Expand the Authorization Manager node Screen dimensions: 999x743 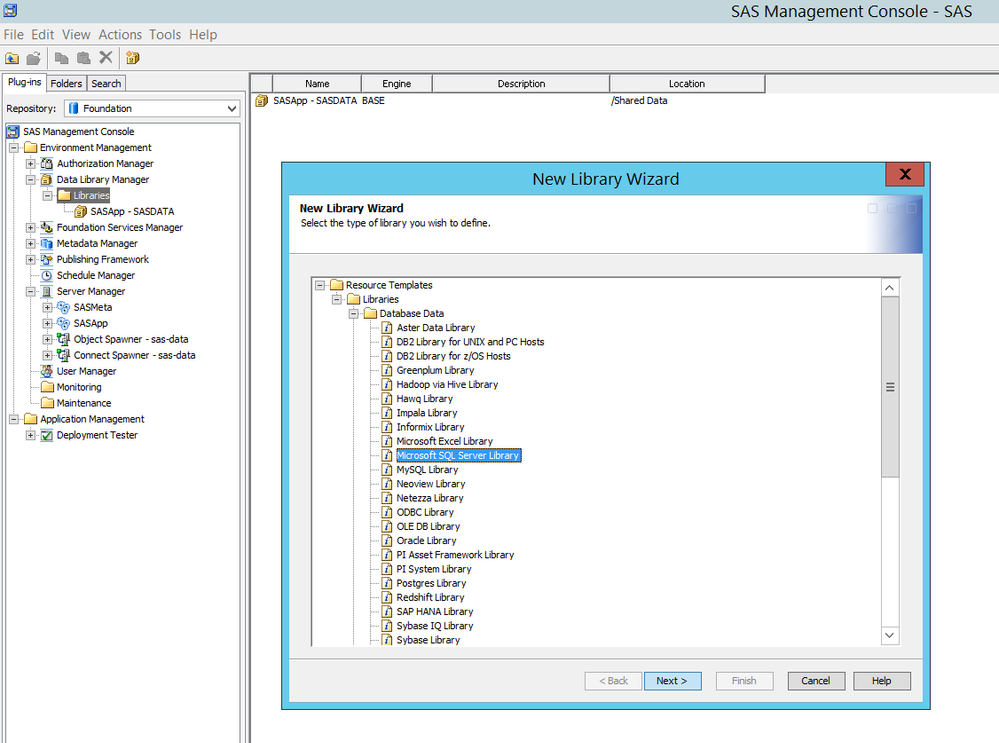coord(30,164)
